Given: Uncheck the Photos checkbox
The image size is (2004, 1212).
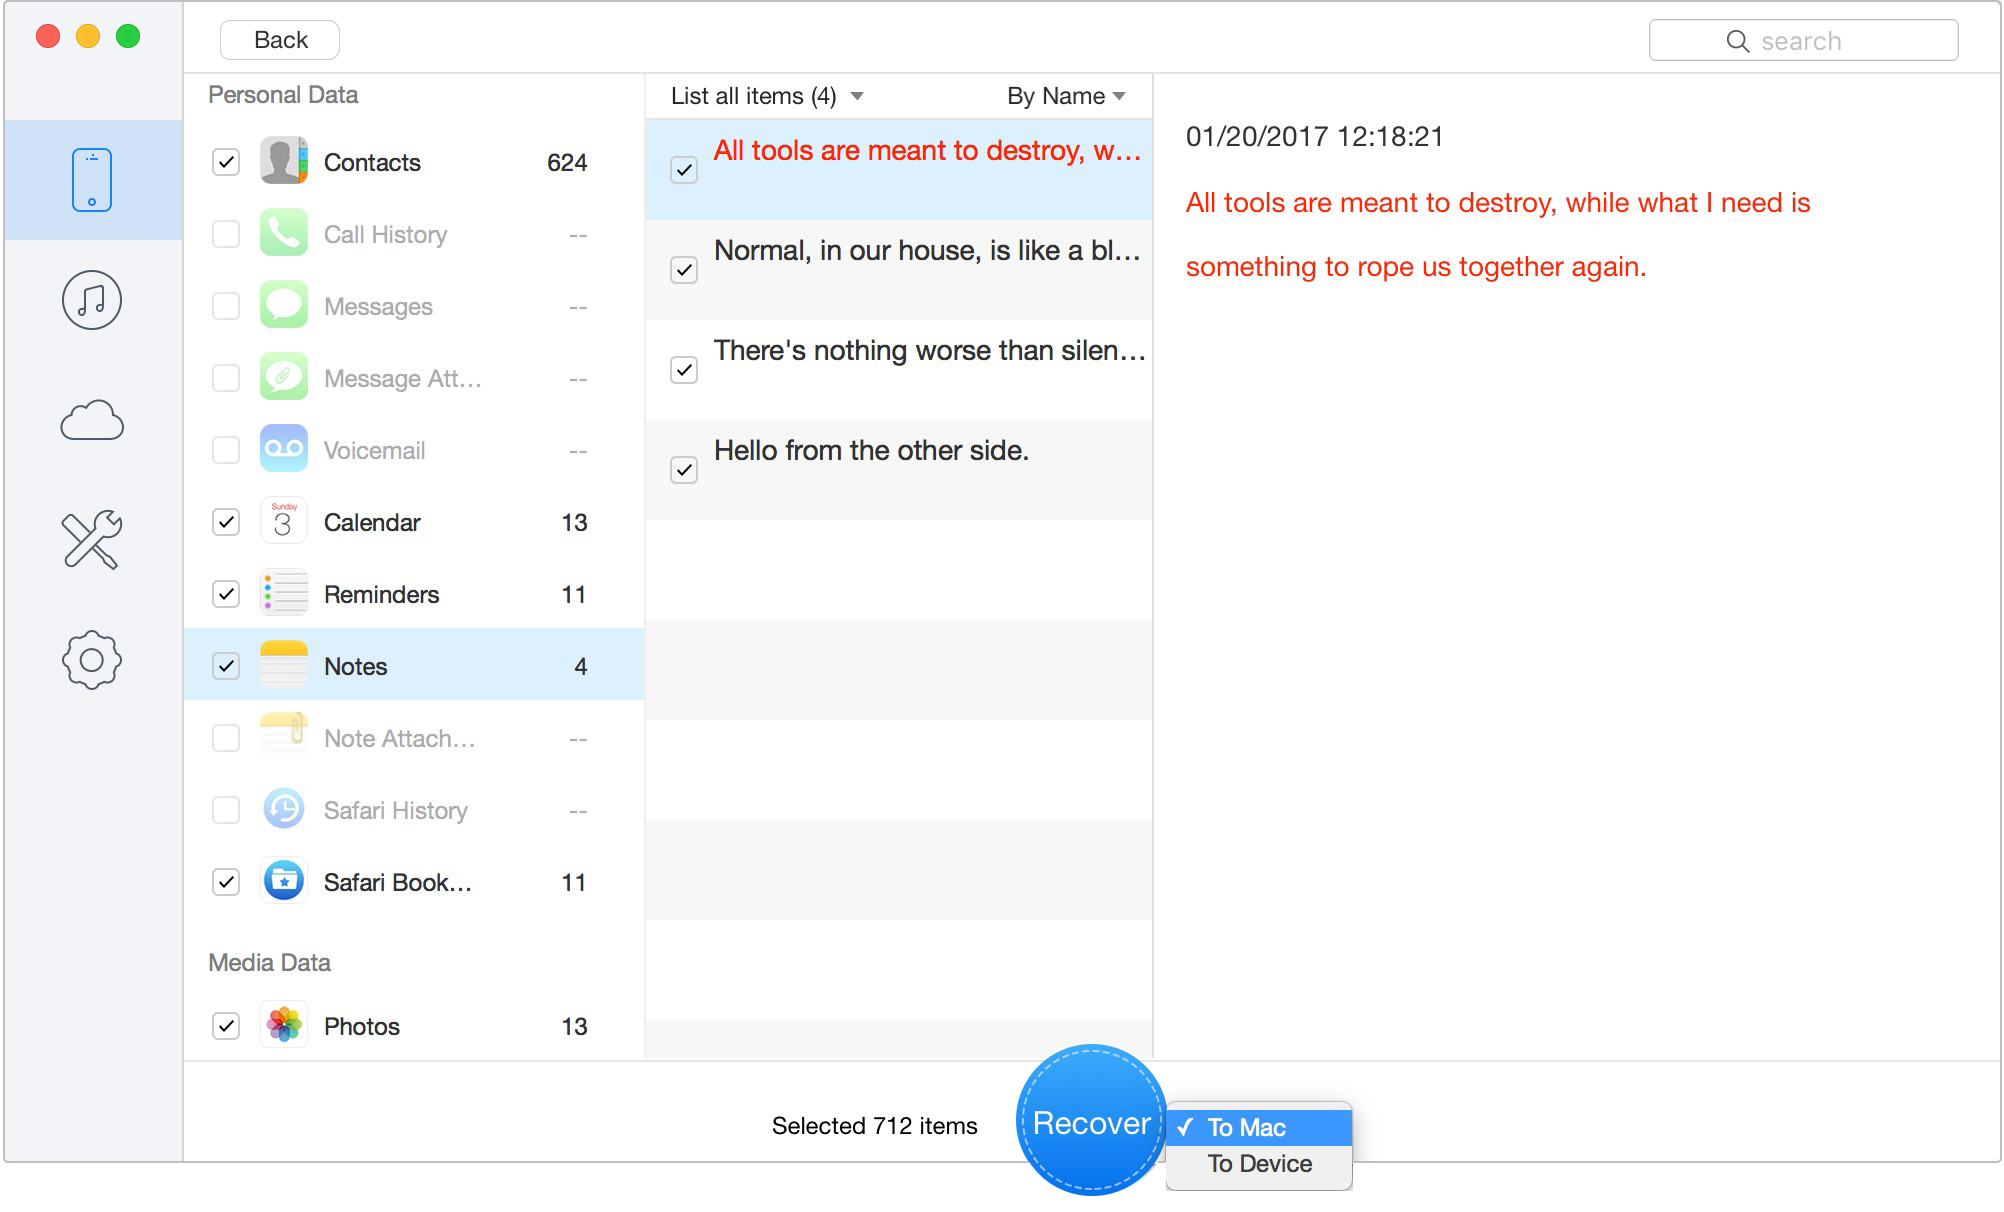Looking at the screenshot, I should tap(226, 1026).
